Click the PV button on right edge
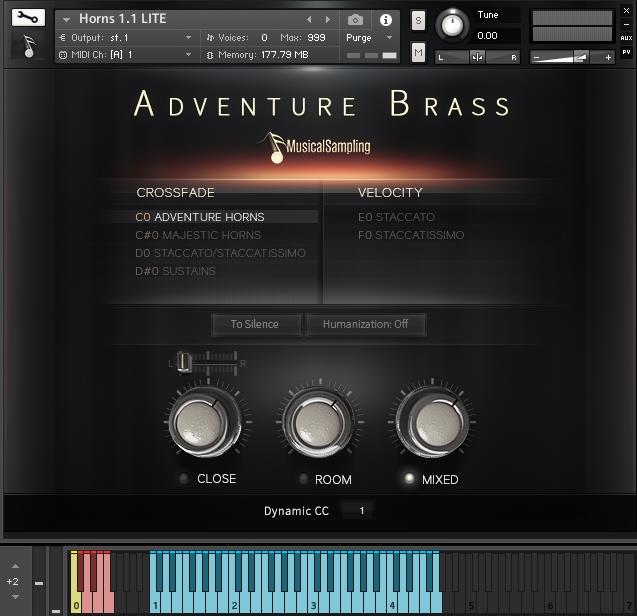The width and height of the screenshot is (637, 616). 626,52
